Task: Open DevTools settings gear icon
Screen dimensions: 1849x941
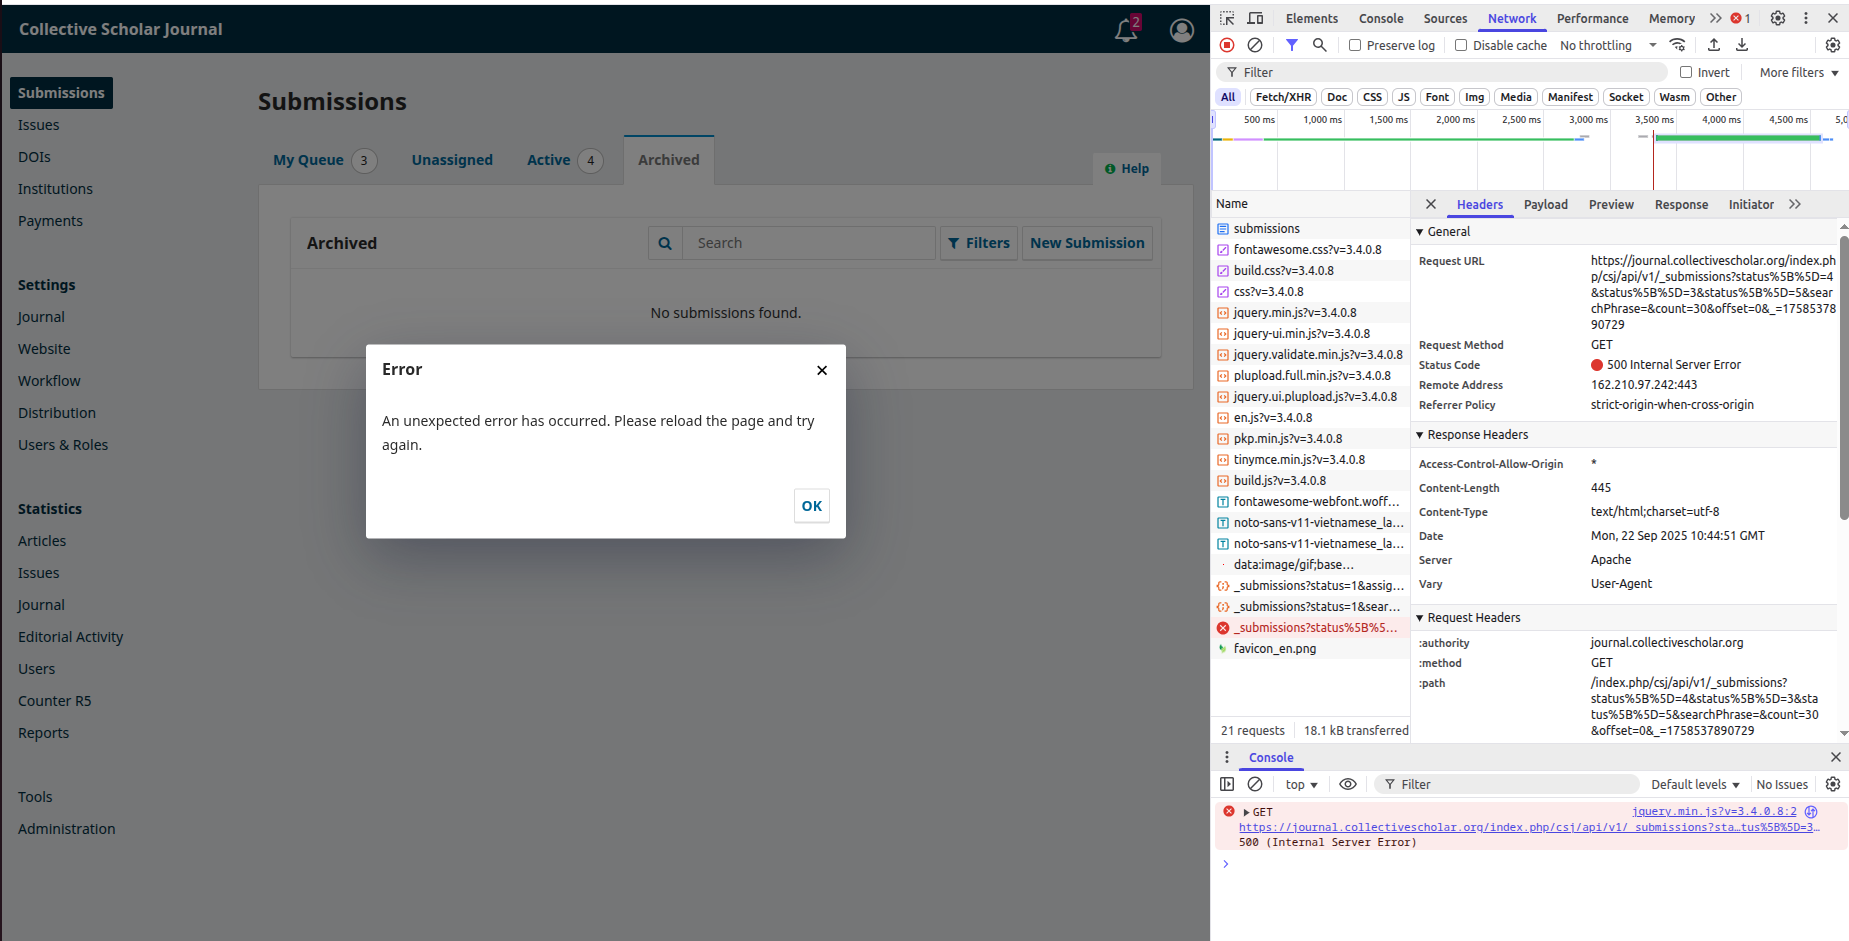Action: pyautogui.click(x=1777, y=18)
